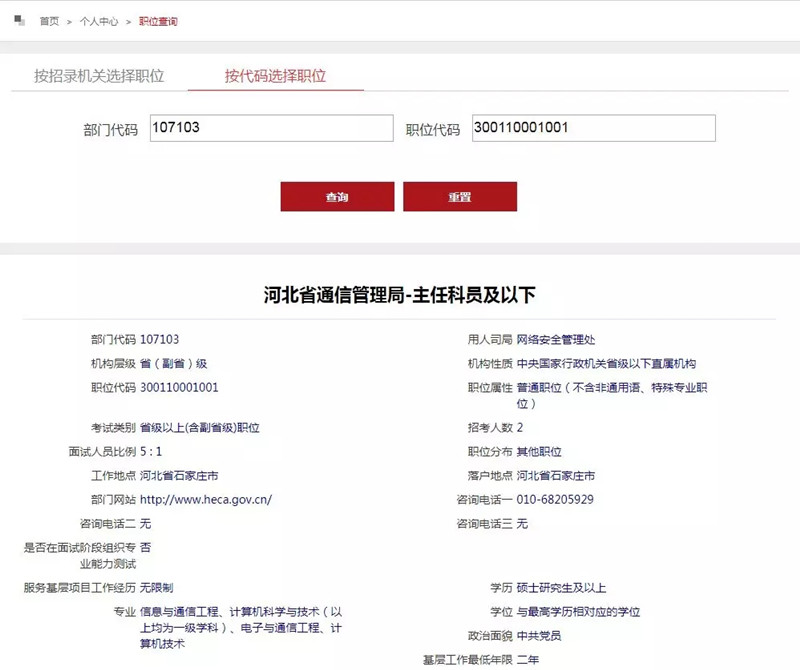The image size is (800, 670).
Task: Click 政治面貌 value 中共党员
Action: (539, 636)
